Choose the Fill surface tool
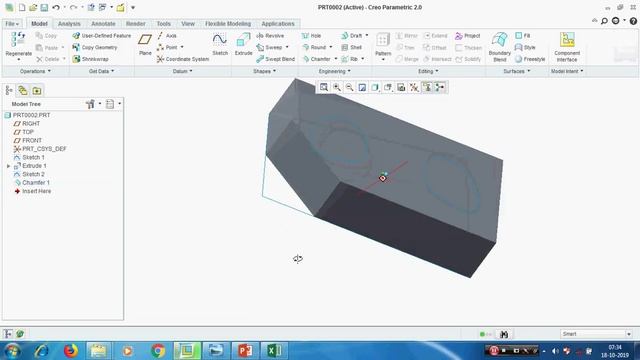 click(522, 36)
